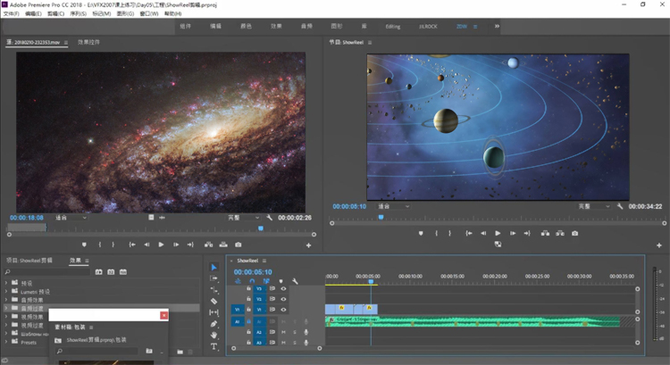This screenshot has width=670, height=365.
Task: Open Source monitor zoom level dropdown
Action: click(x=71, y=218)
